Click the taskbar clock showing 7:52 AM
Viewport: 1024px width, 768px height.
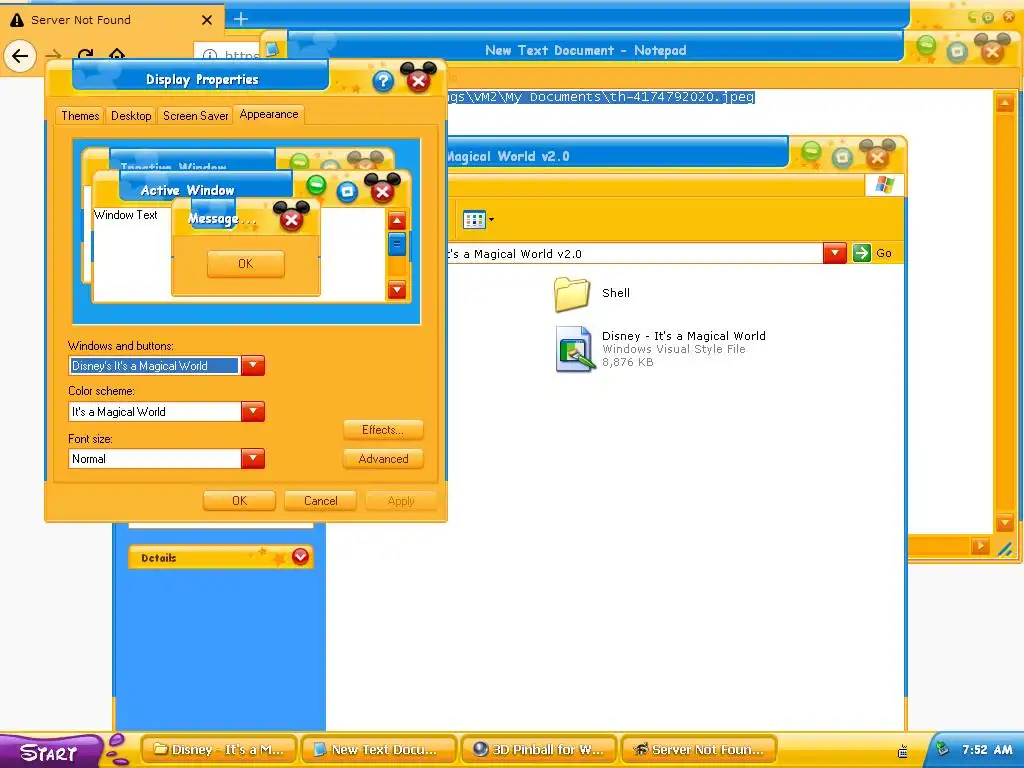pyautogui.click(x=987, y=750)
